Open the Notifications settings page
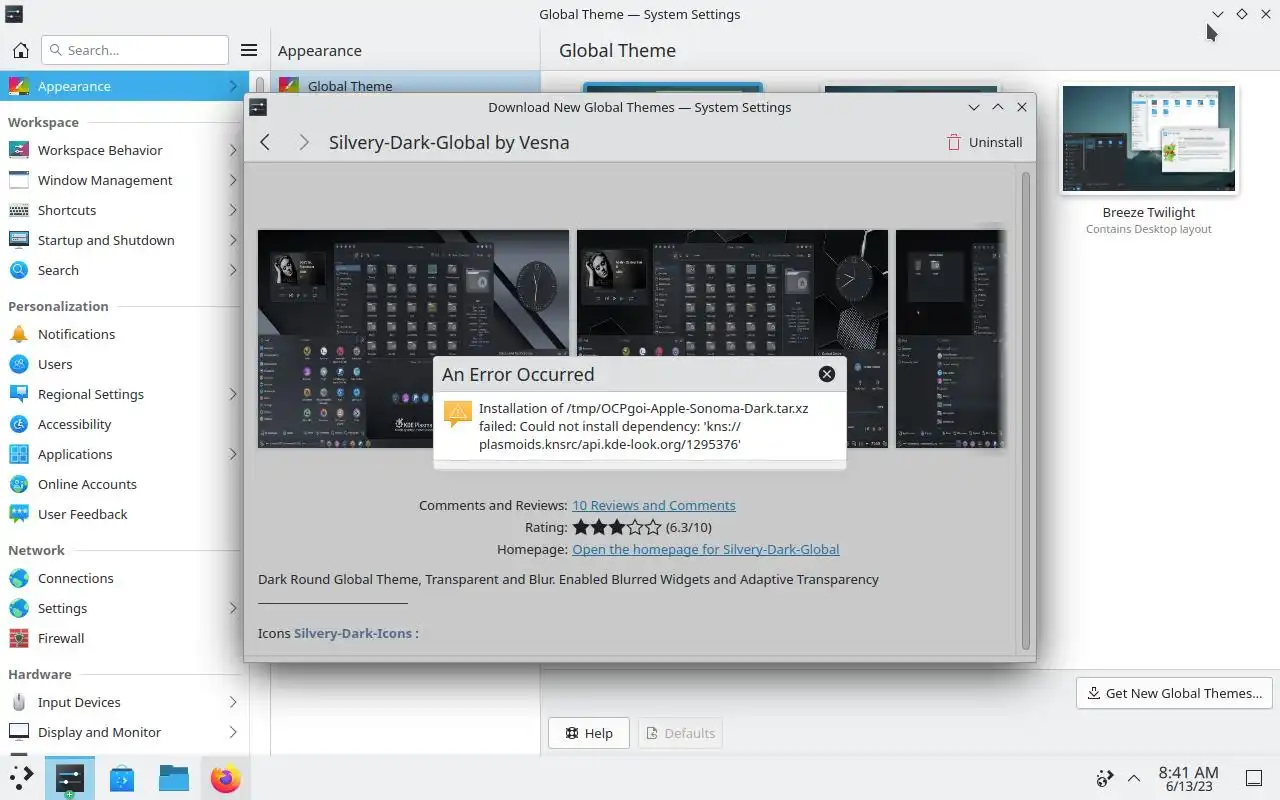Screen dimensions: 1280x800 pyautogui.click(x=124, y=334)
